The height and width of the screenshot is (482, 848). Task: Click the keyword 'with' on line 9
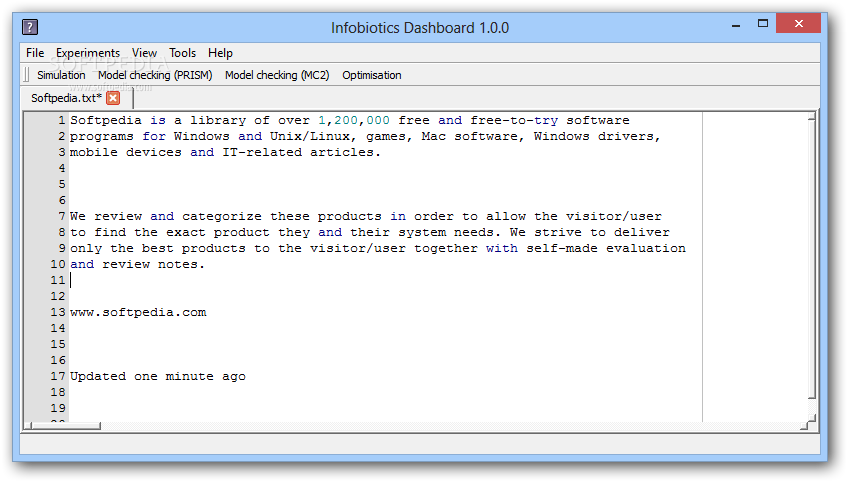click(501, 248)
